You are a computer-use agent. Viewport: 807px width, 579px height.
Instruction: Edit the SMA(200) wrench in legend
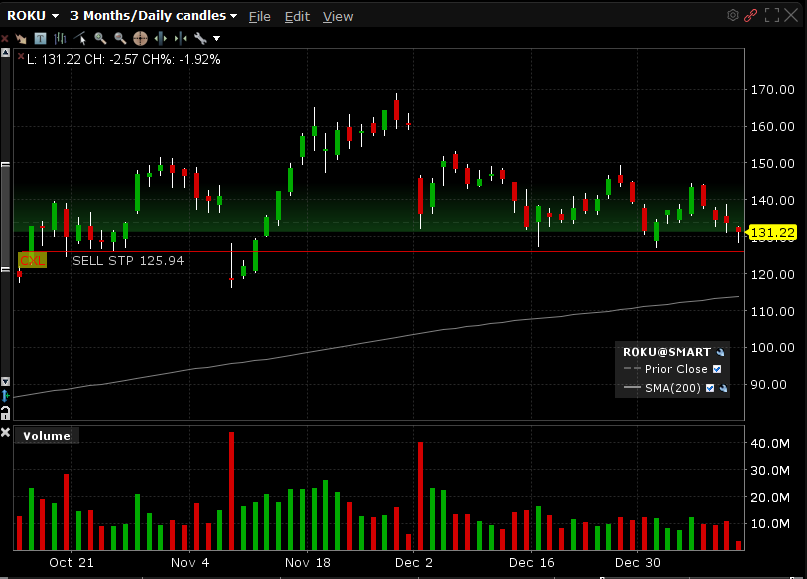pos(722,387)
